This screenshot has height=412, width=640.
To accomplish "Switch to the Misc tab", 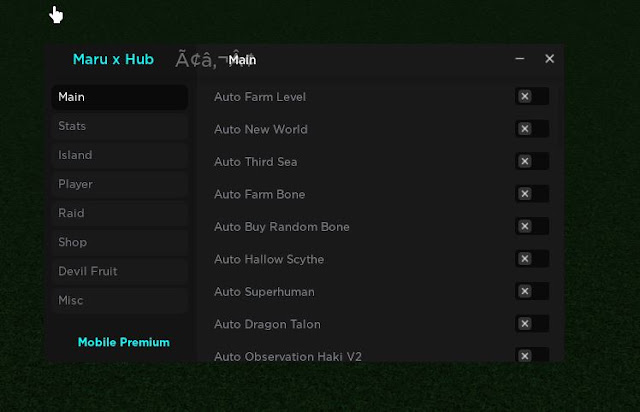I will (119, 300).
